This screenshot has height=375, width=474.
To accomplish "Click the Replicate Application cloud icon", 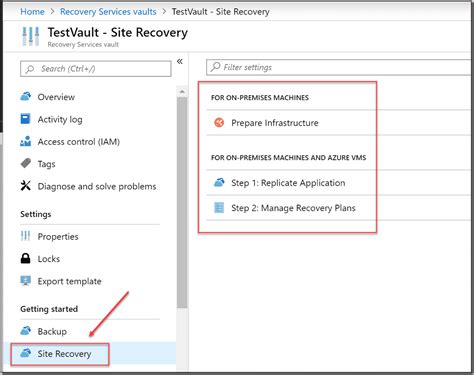I will 219,182.
